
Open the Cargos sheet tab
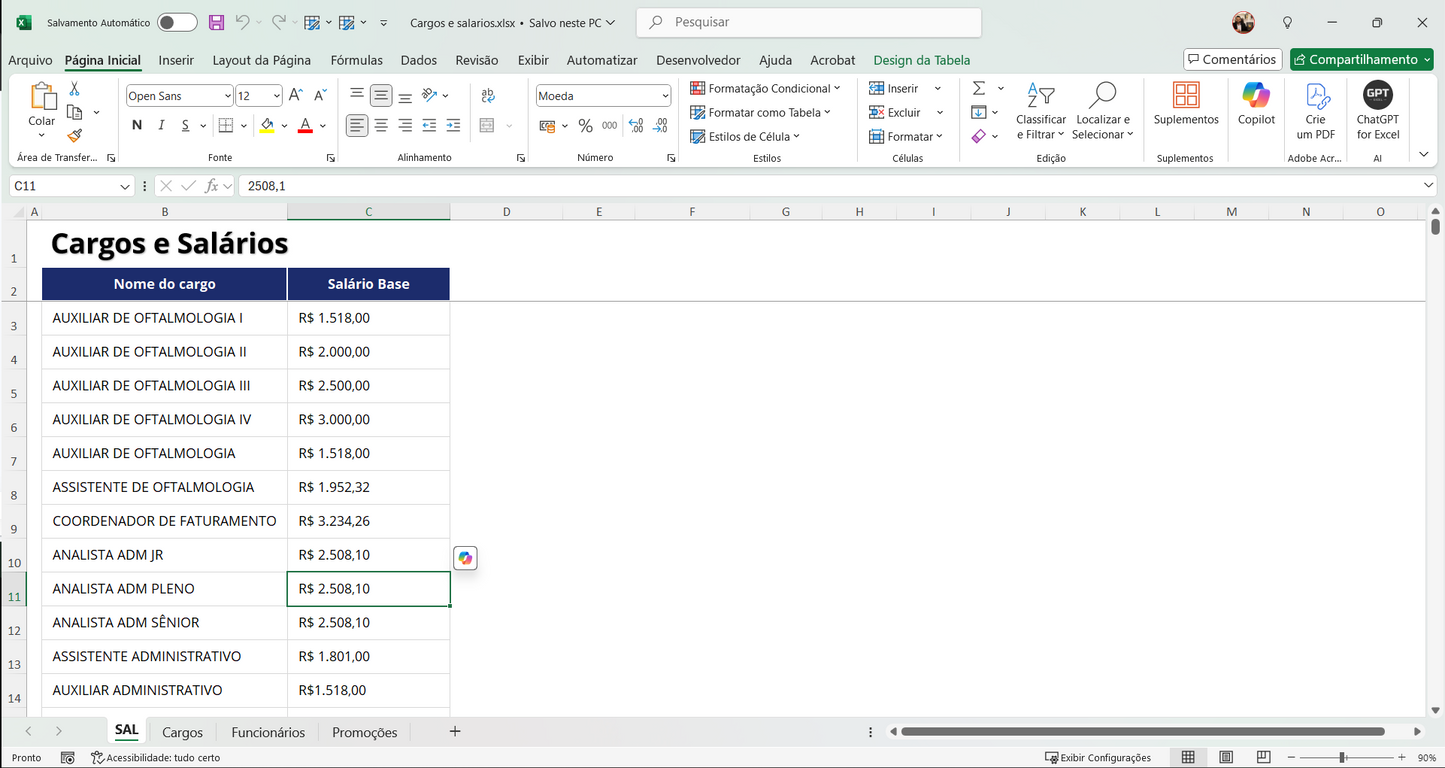pyautogui.click(x=181, y=731)
